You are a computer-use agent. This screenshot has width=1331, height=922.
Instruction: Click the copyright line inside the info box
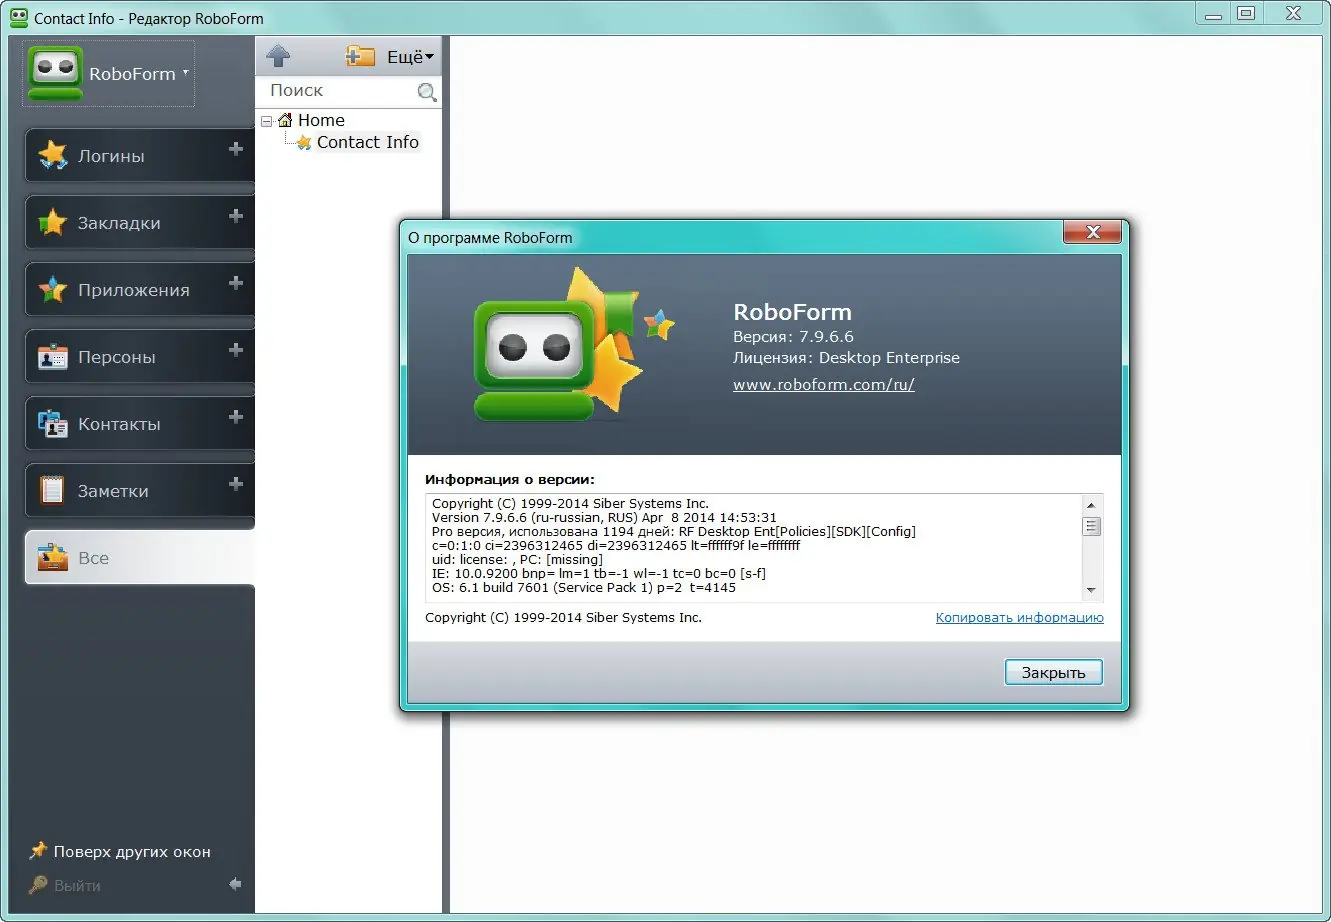[570, 504]
